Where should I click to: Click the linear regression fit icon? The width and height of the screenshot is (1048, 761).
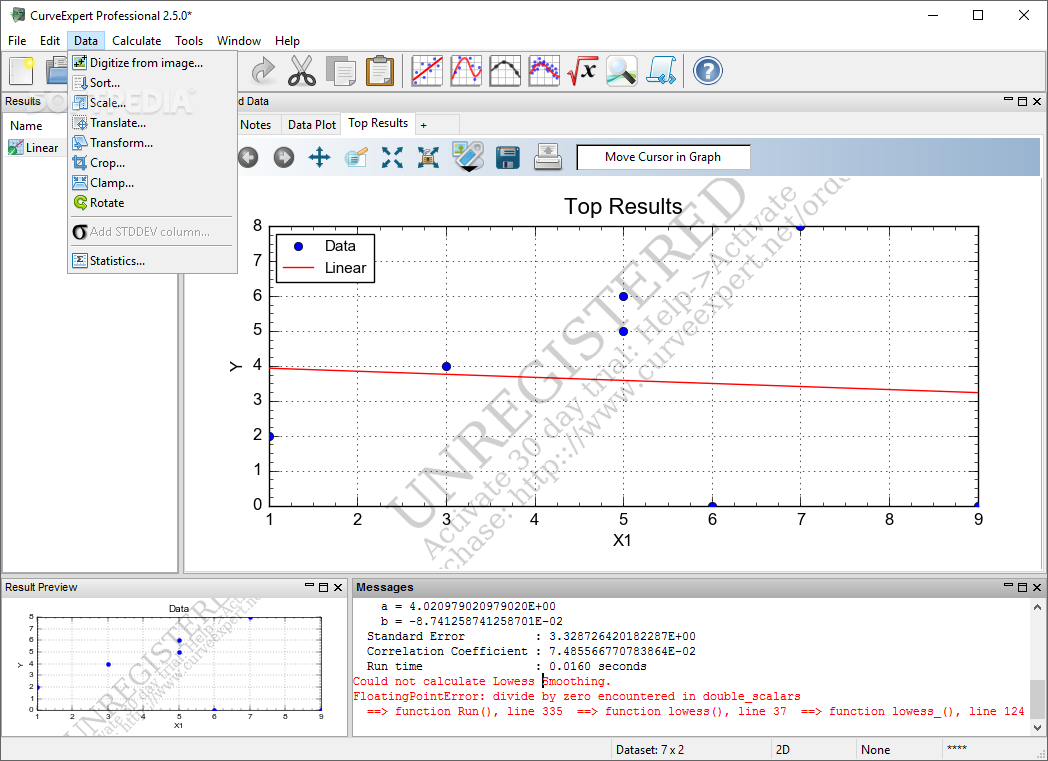[427, 71]
